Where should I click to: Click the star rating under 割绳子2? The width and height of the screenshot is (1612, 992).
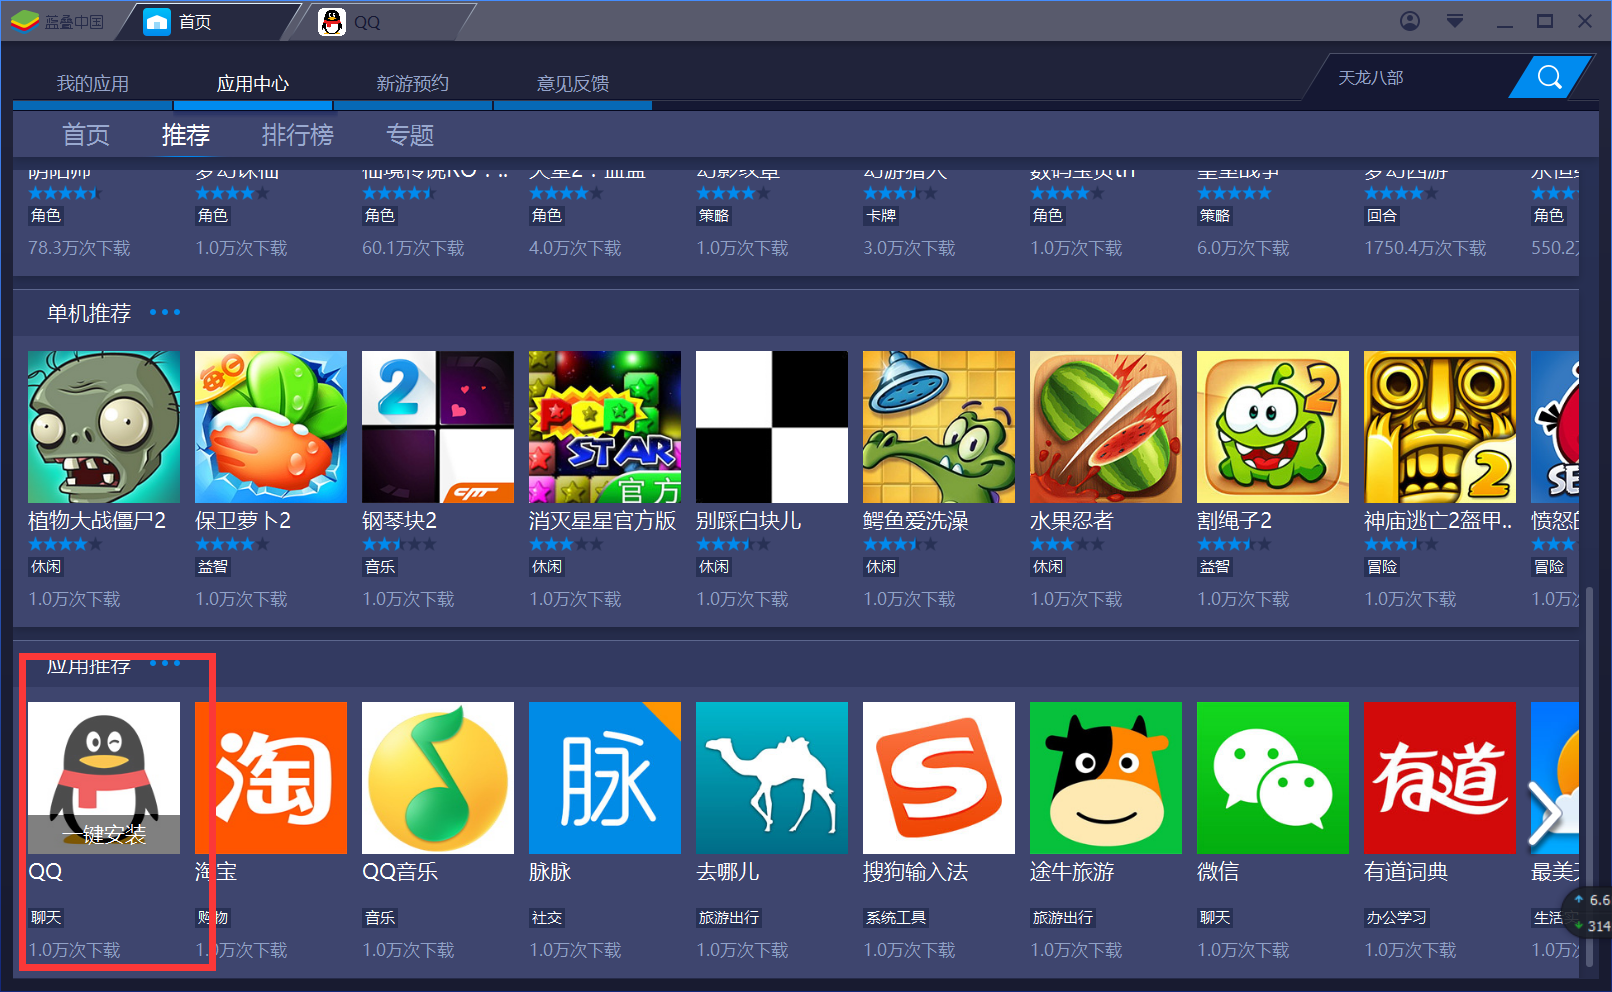pyautogui.click(x=1234, y=544)
